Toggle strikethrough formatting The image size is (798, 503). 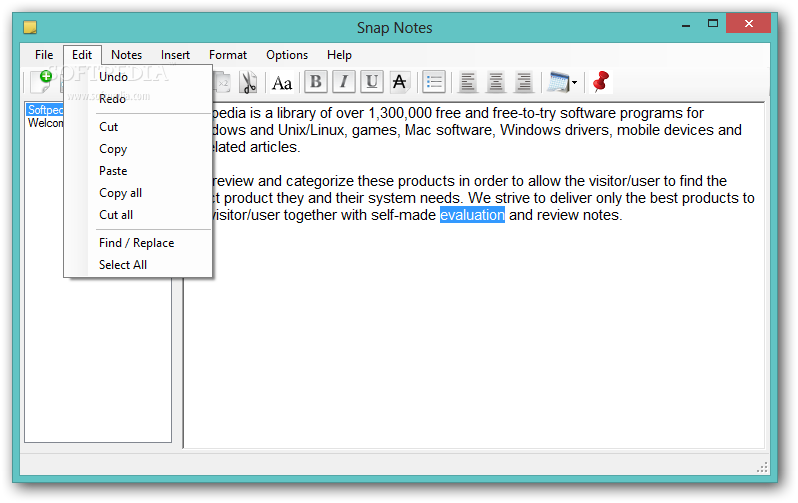point(400,82)
